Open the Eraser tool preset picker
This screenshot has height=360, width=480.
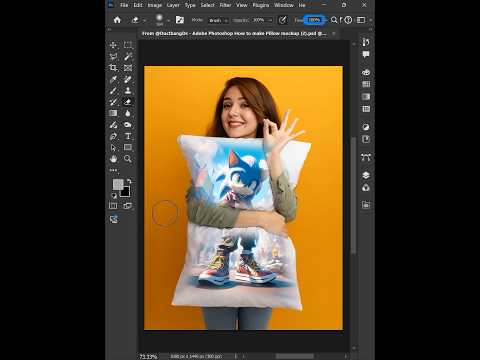coord(138,20)
